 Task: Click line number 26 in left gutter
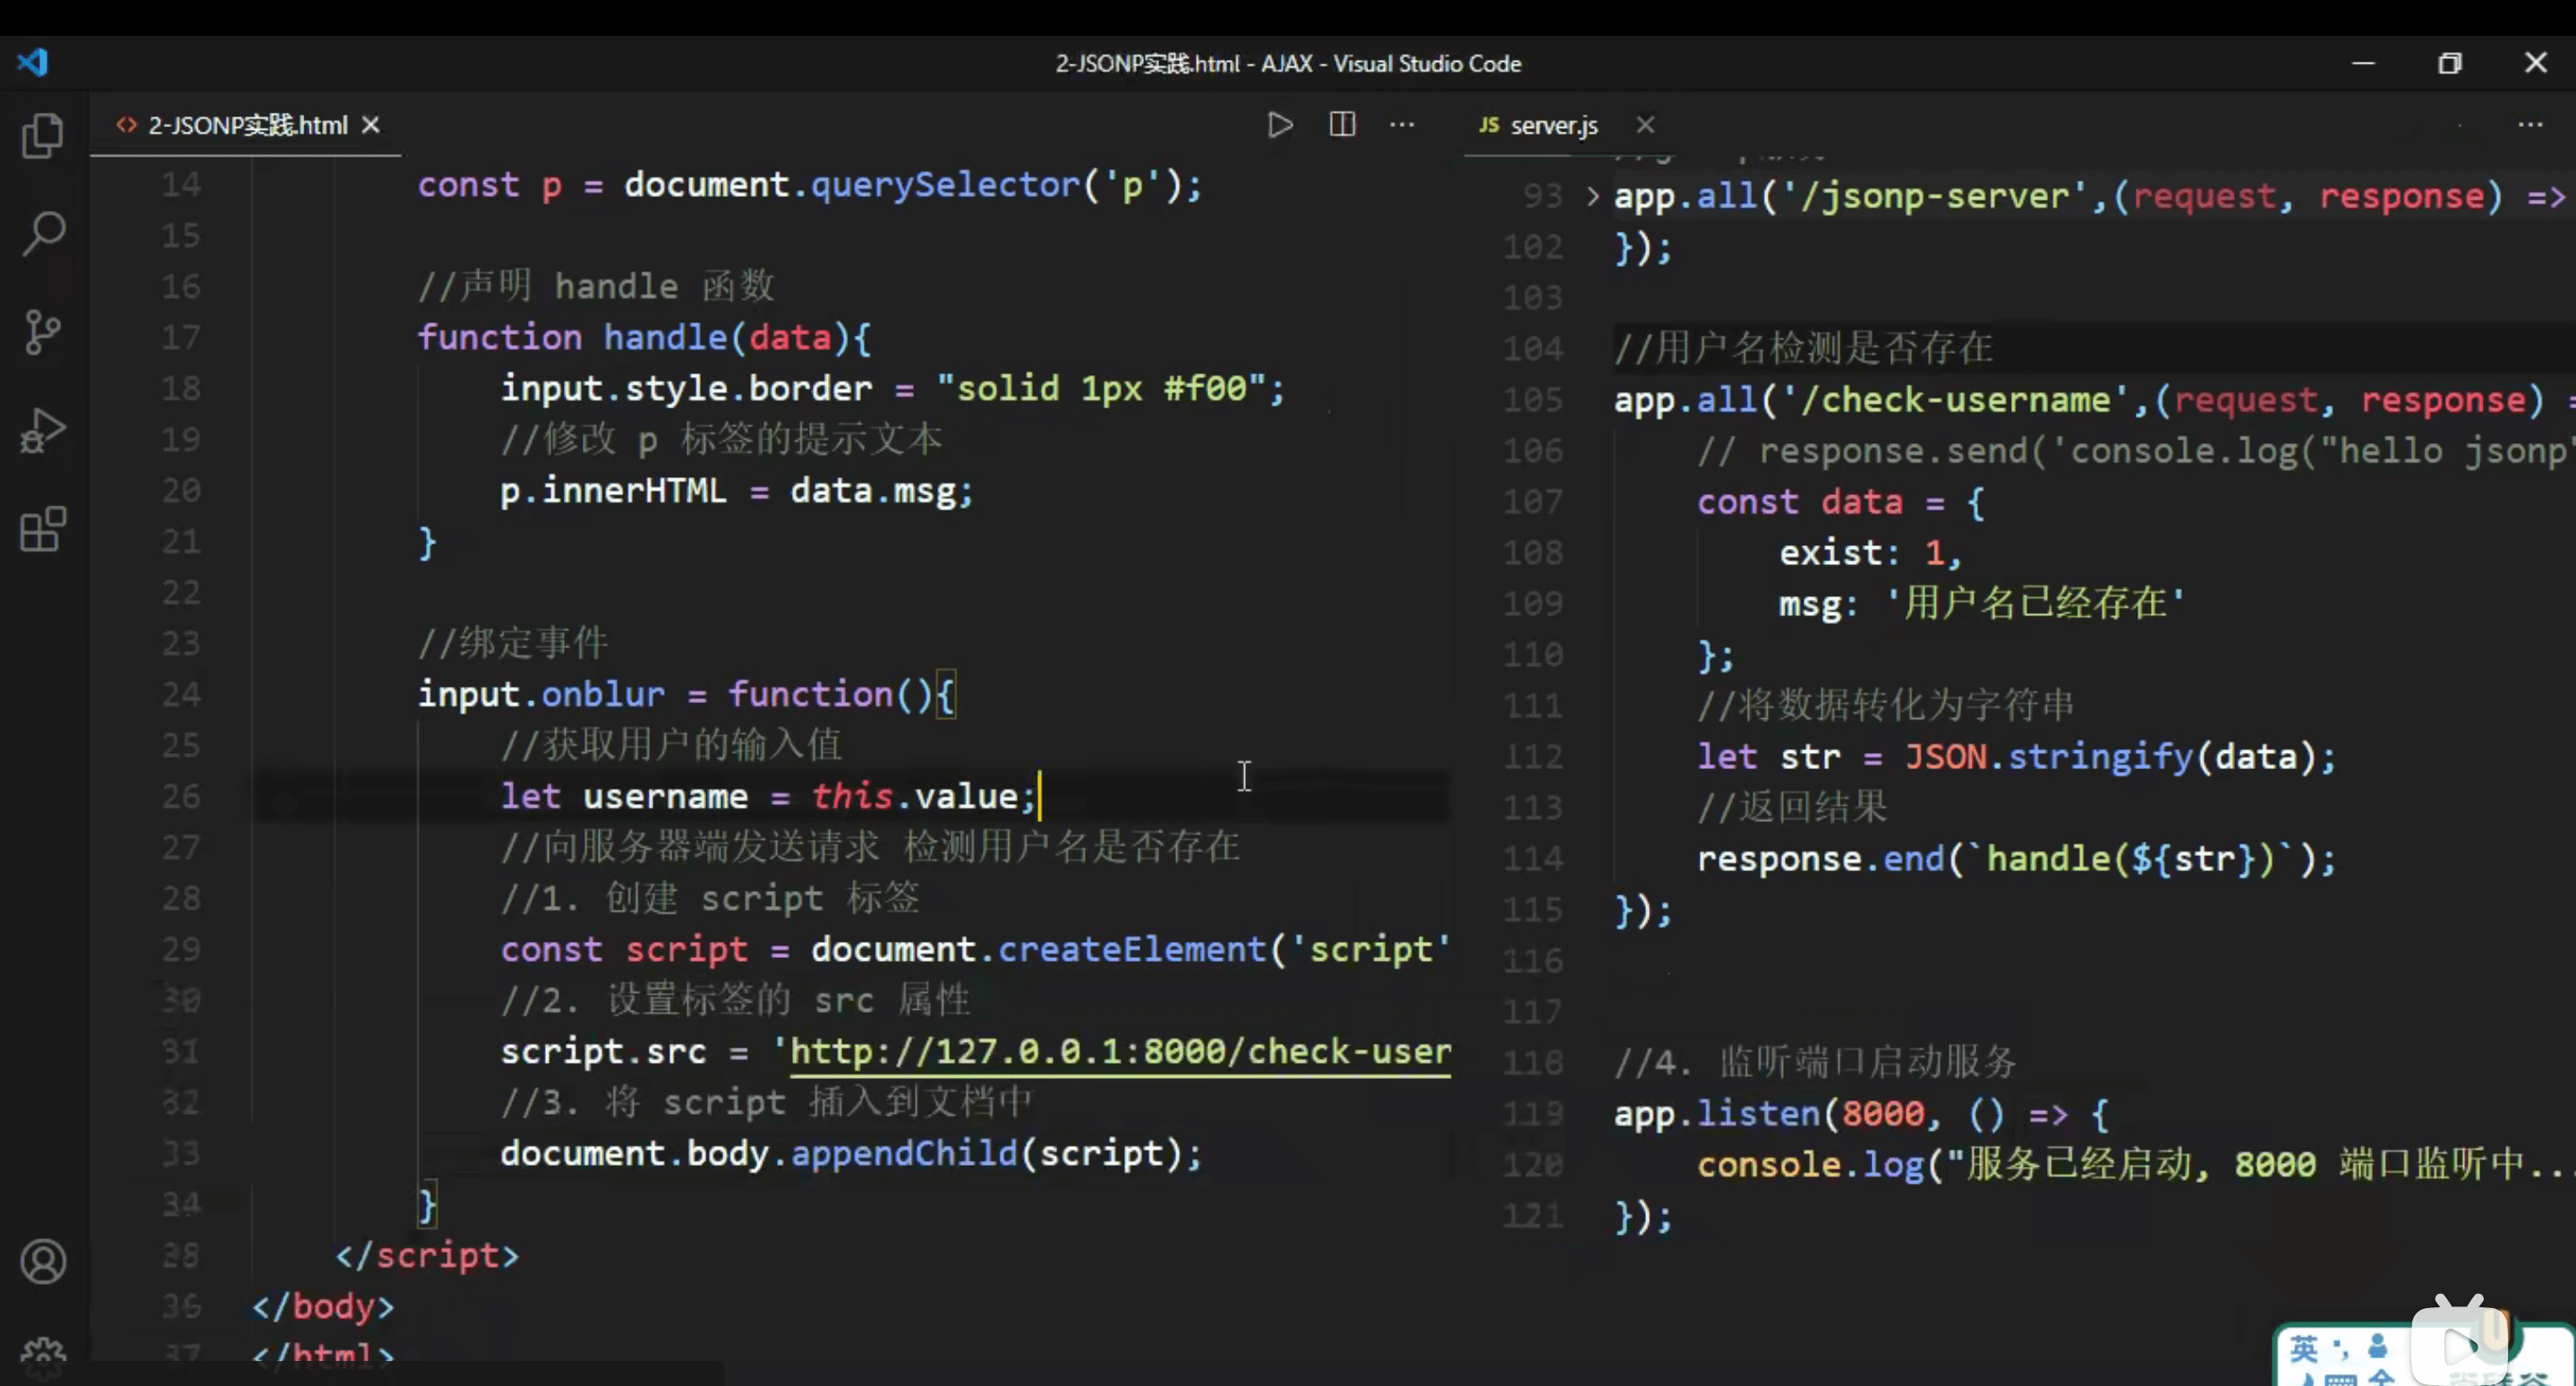(181, 797)
